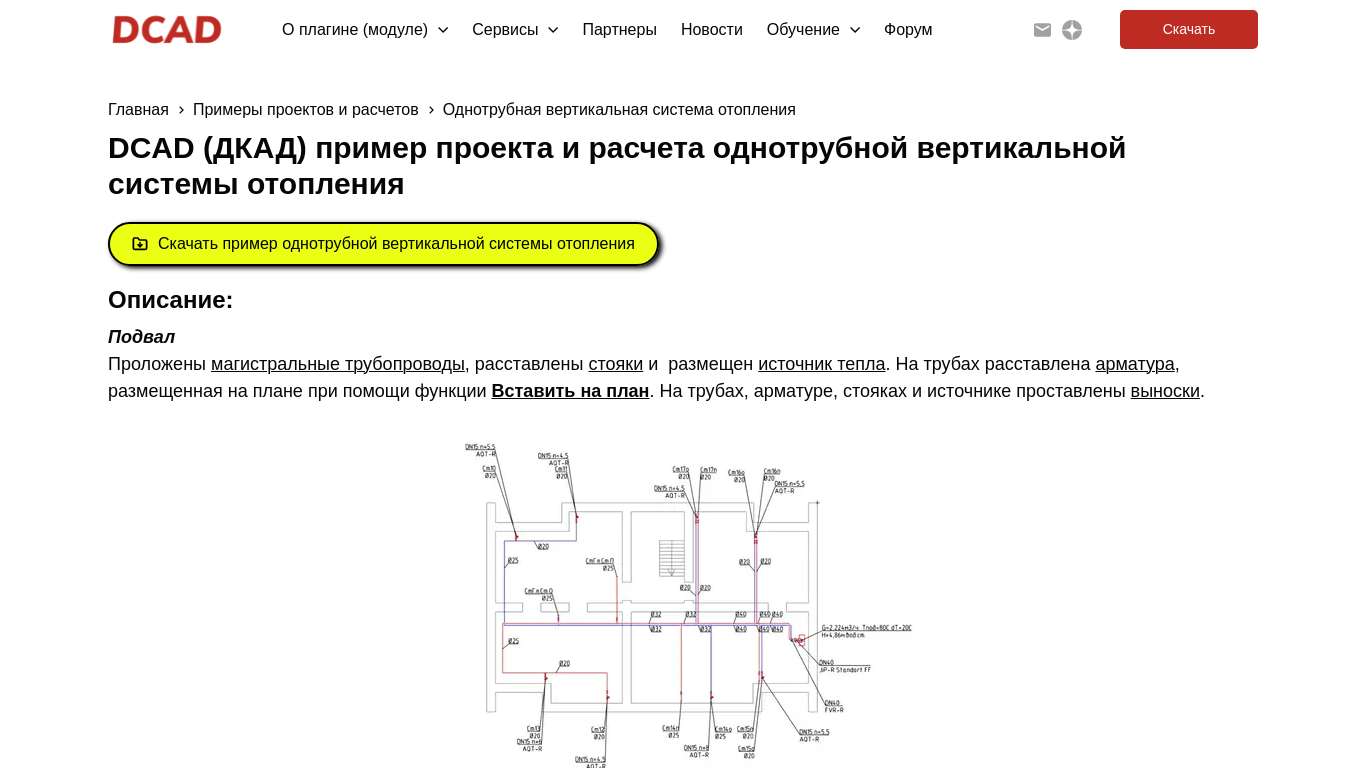Follow the «магистральные трубопроводы» link

tap(338, 364)
